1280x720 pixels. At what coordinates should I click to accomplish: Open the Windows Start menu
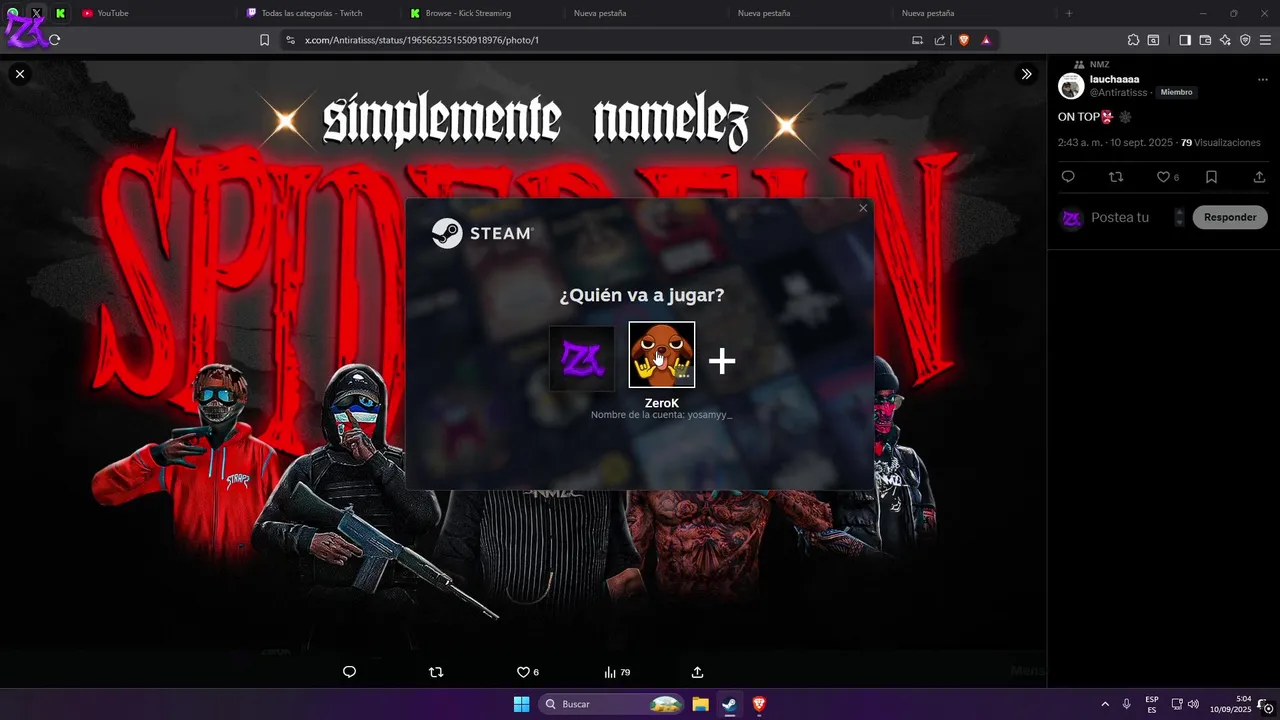[521, 704]
